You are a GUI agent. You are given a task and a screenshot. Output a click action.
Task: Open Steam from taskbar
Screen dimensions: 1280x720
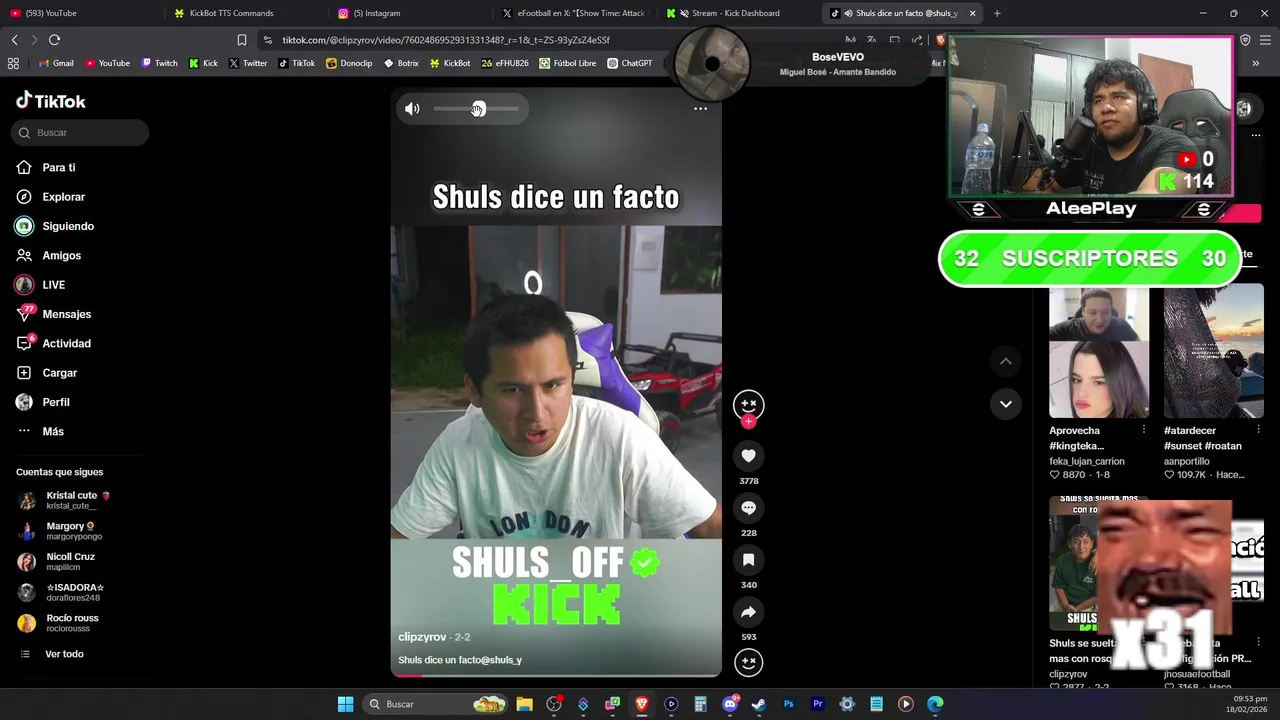click(x=759, y=704)
